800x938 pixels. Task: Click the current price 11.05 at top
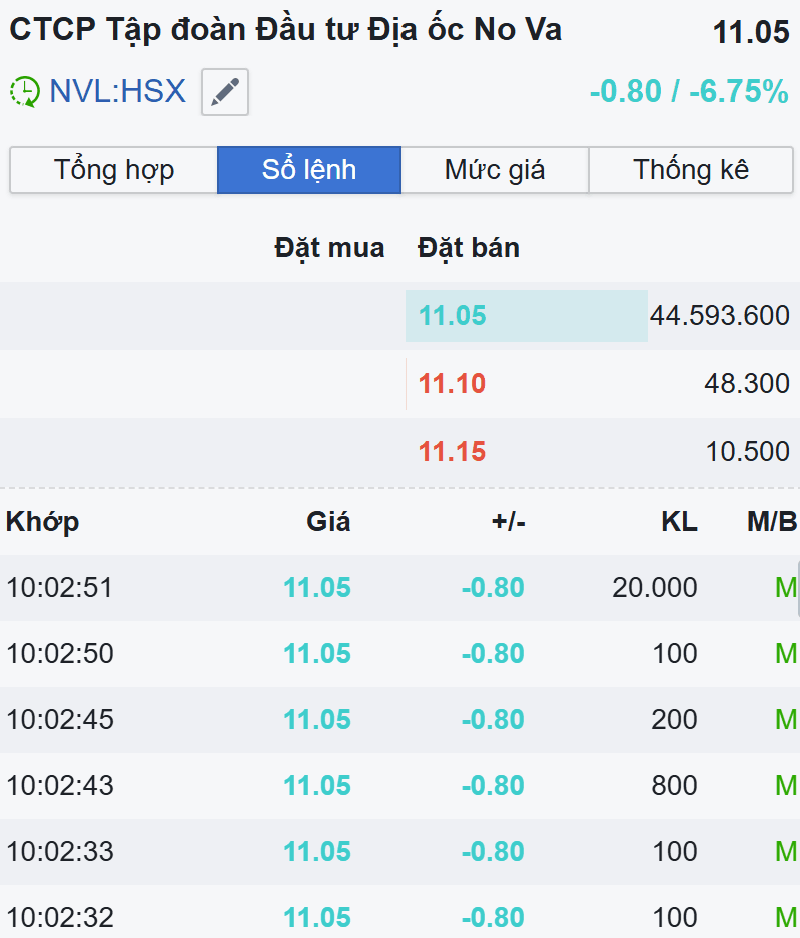pyautogui.click(x=751, y=32)
